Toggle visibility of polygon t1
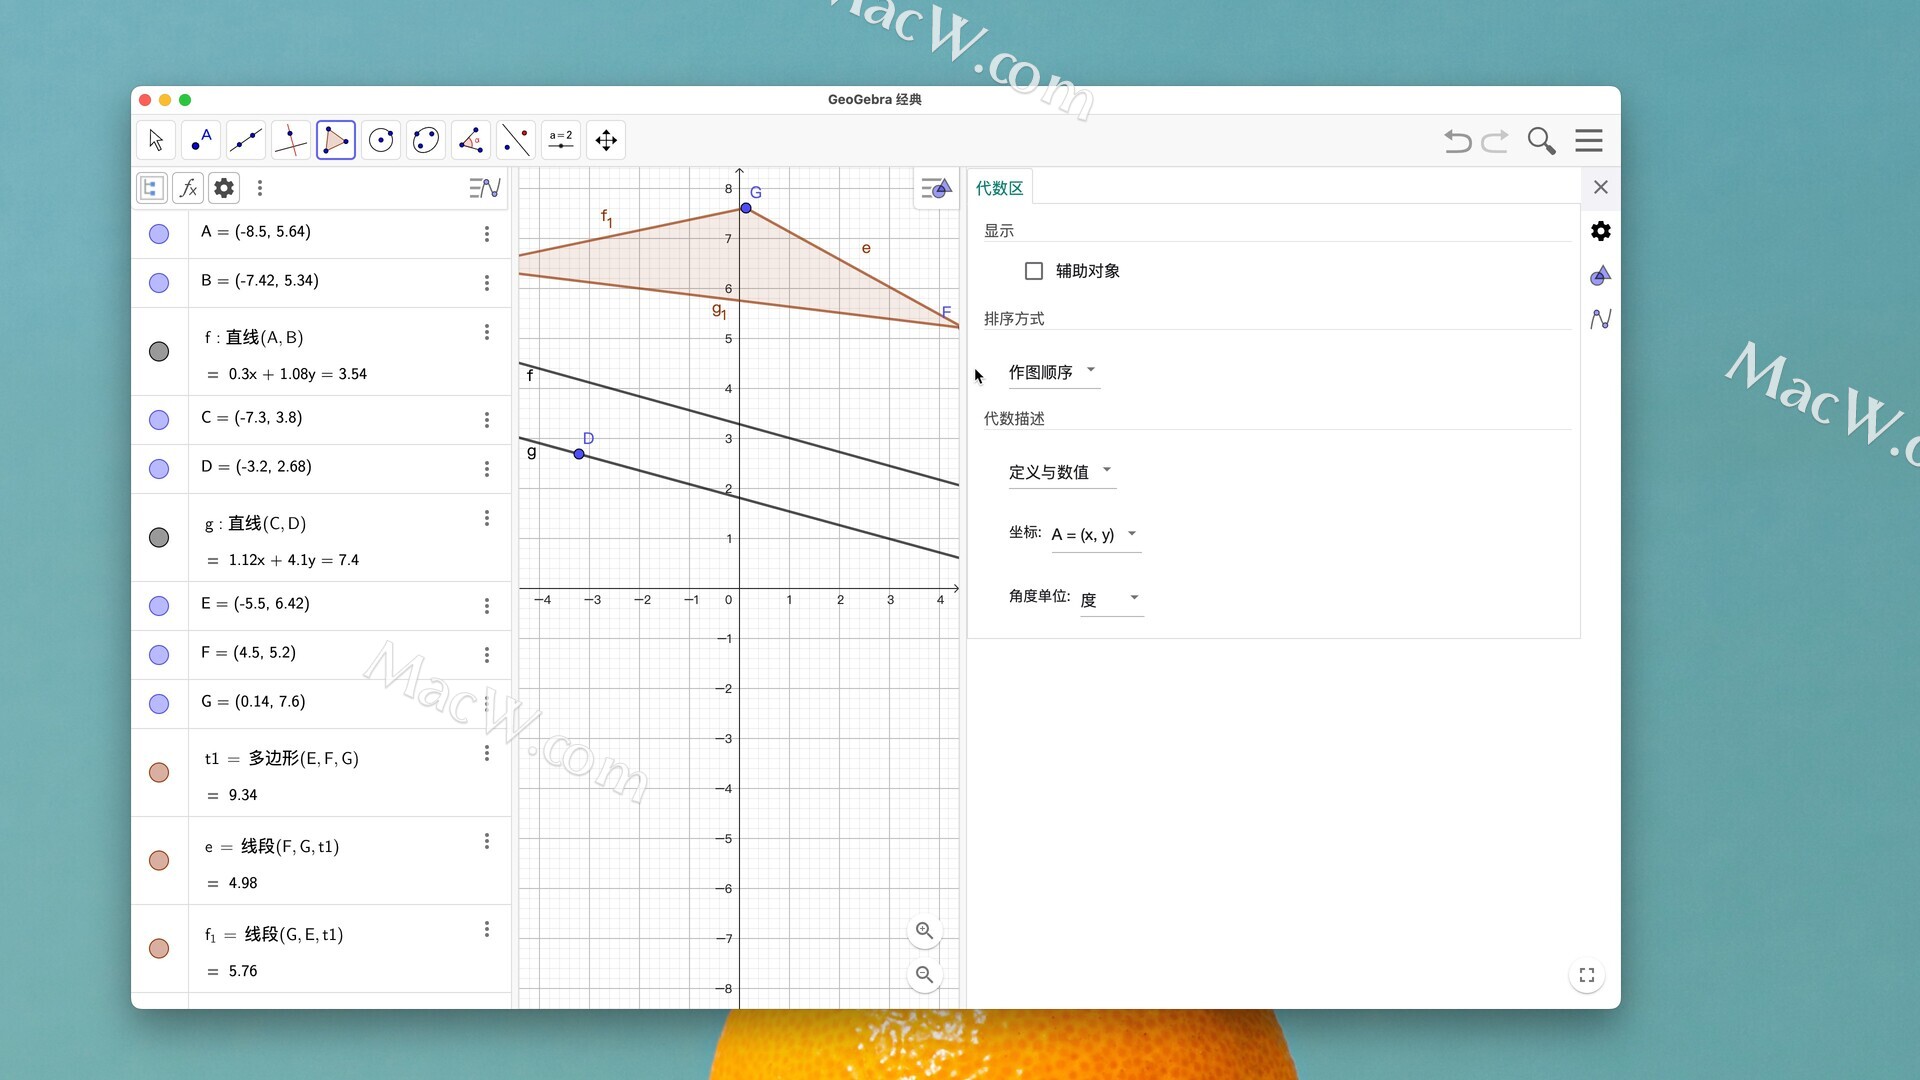Image resolution: width=1920 pixels, height=1080 pixels. click(x=159, y=773)
